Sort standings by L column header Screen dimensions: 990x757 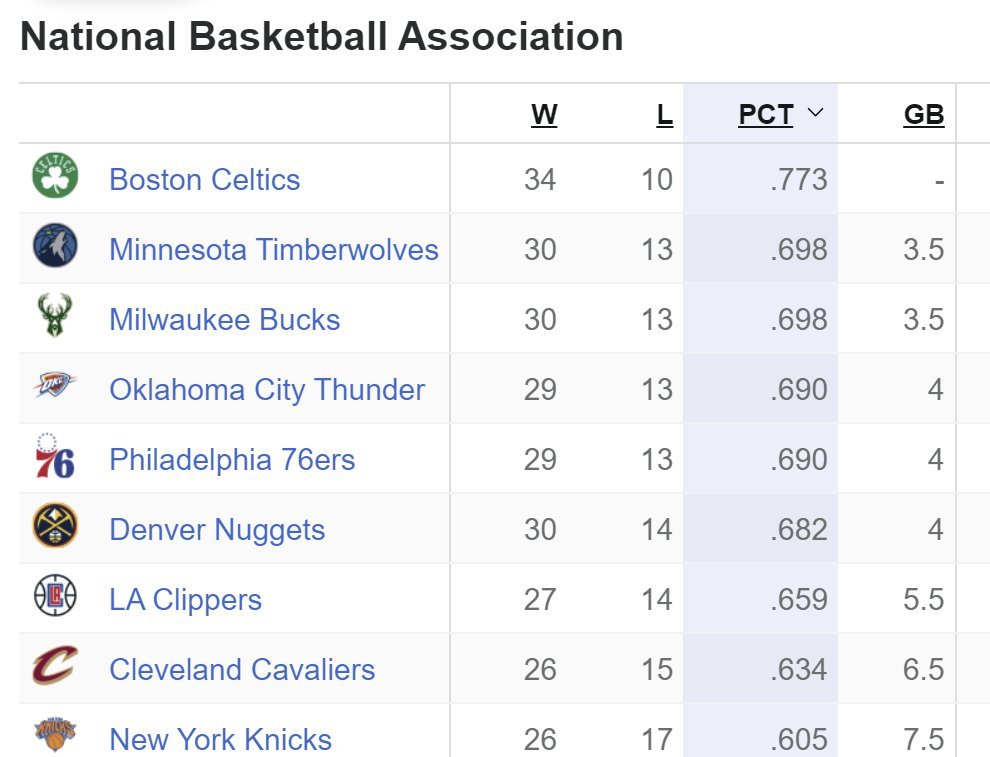664,115
